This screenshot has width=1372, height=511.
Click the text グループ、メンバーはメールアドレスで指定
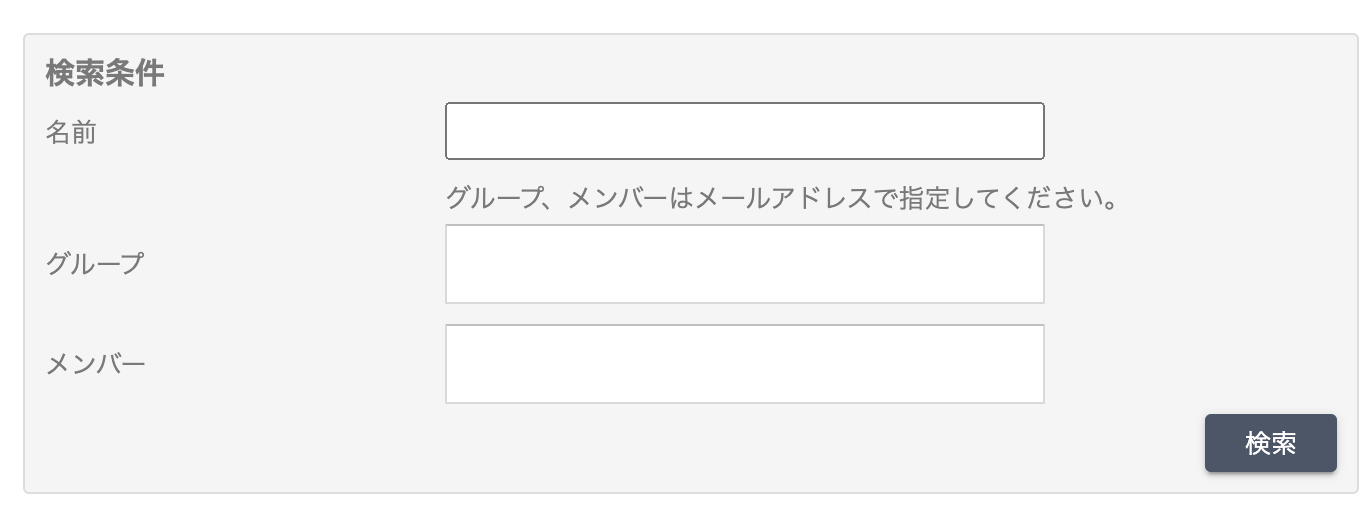coord(696,198)
